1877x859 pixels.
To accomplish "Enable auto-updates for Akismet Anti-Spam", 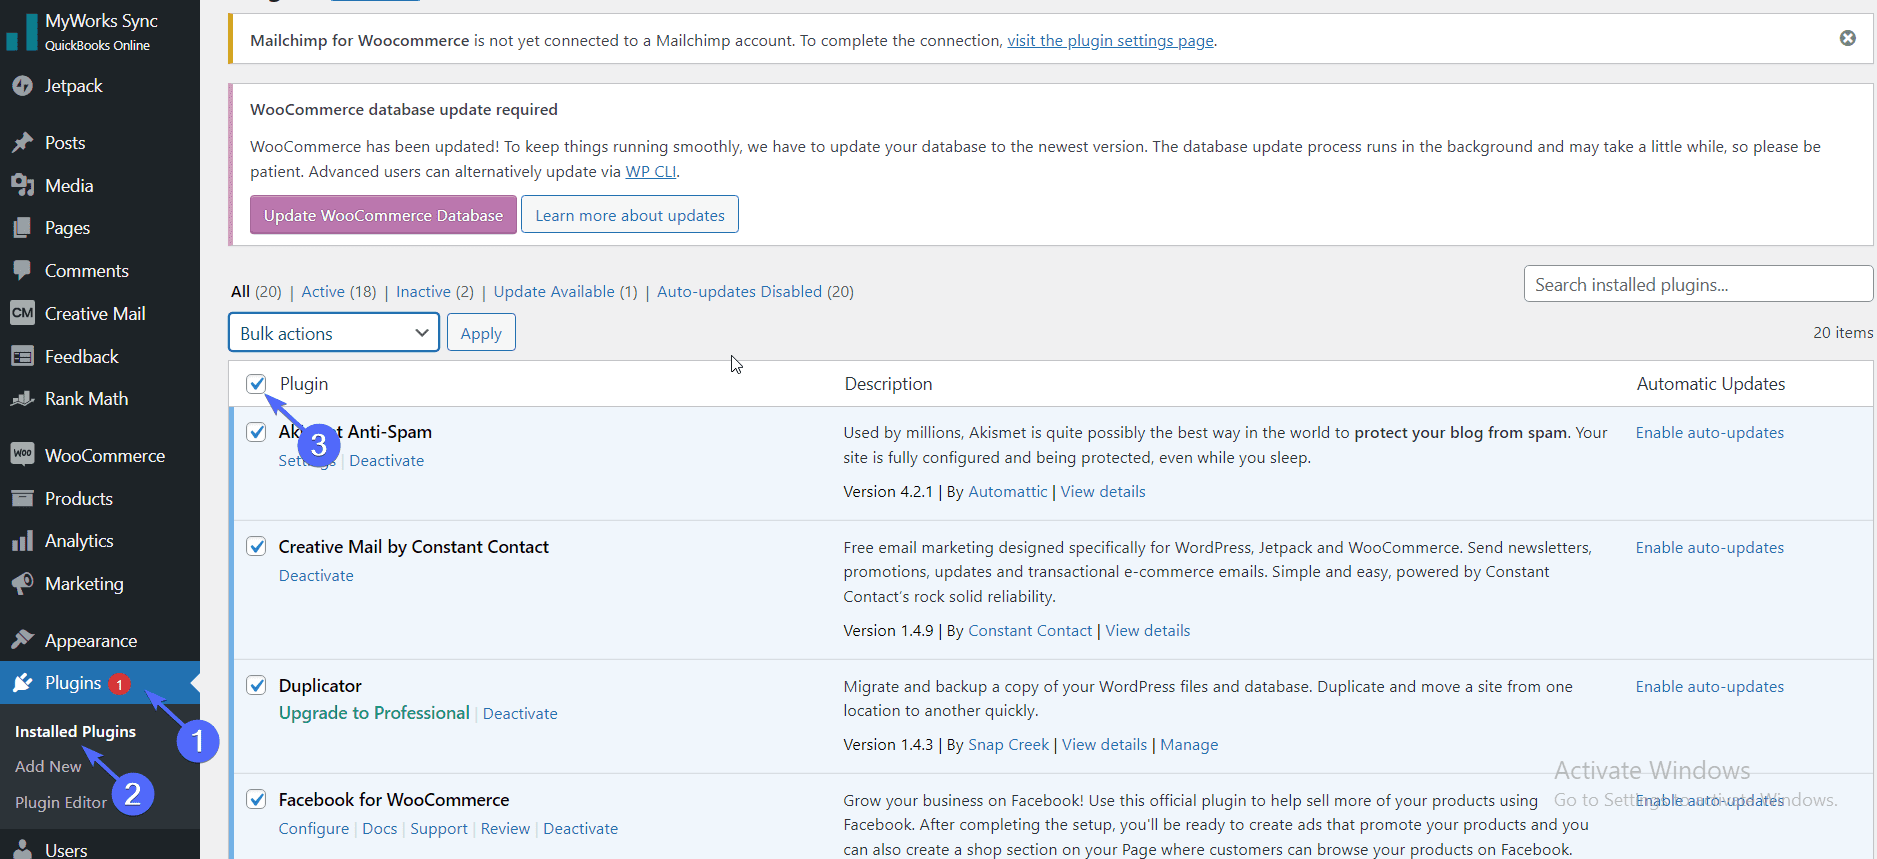I will click(1710, 432).
